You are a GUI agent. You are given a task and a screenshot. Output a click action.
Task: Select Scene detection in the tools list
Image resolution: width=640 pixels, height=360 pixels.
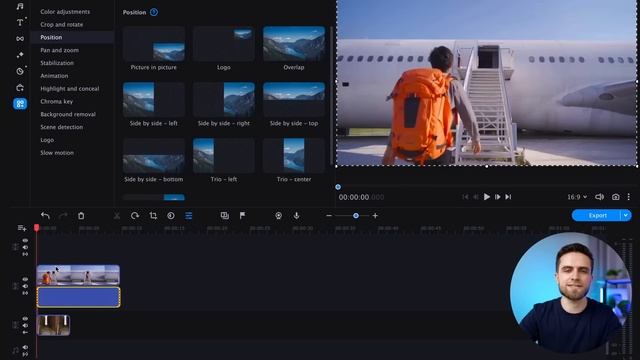tap(62, 127)
